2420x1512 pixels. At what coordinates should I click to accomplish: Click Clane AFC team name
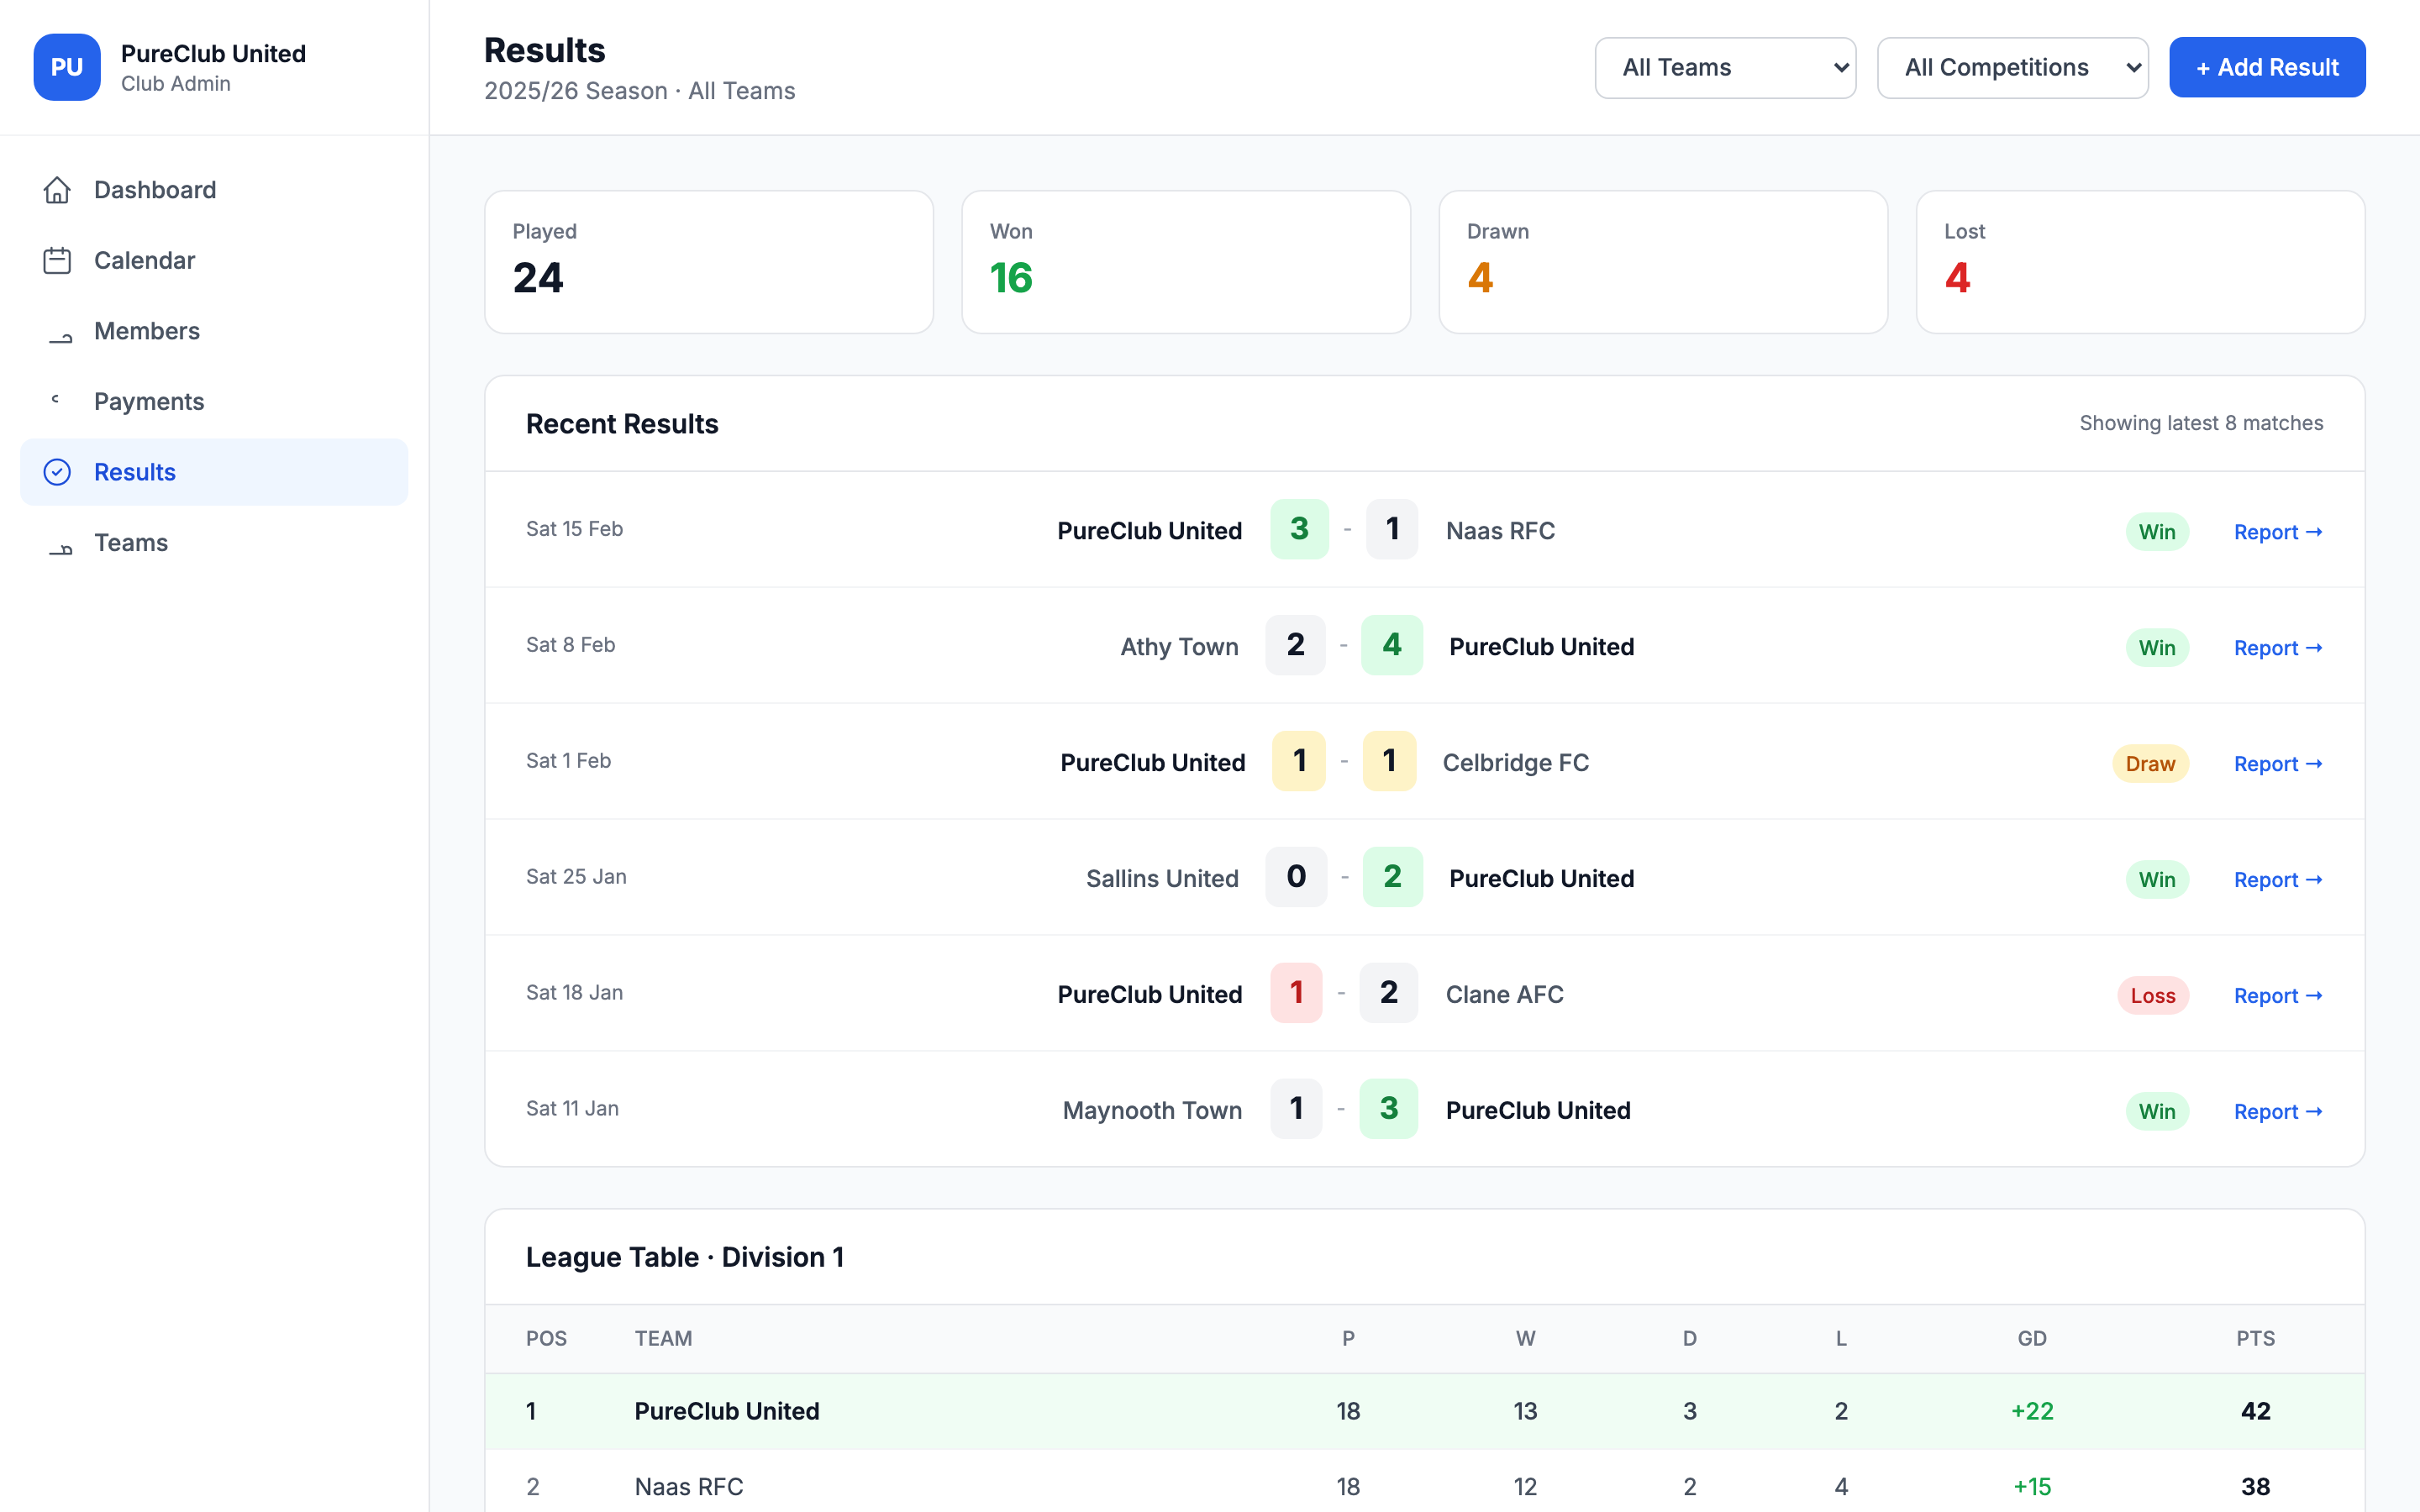pyautogui.click(x=1504, y=995)
